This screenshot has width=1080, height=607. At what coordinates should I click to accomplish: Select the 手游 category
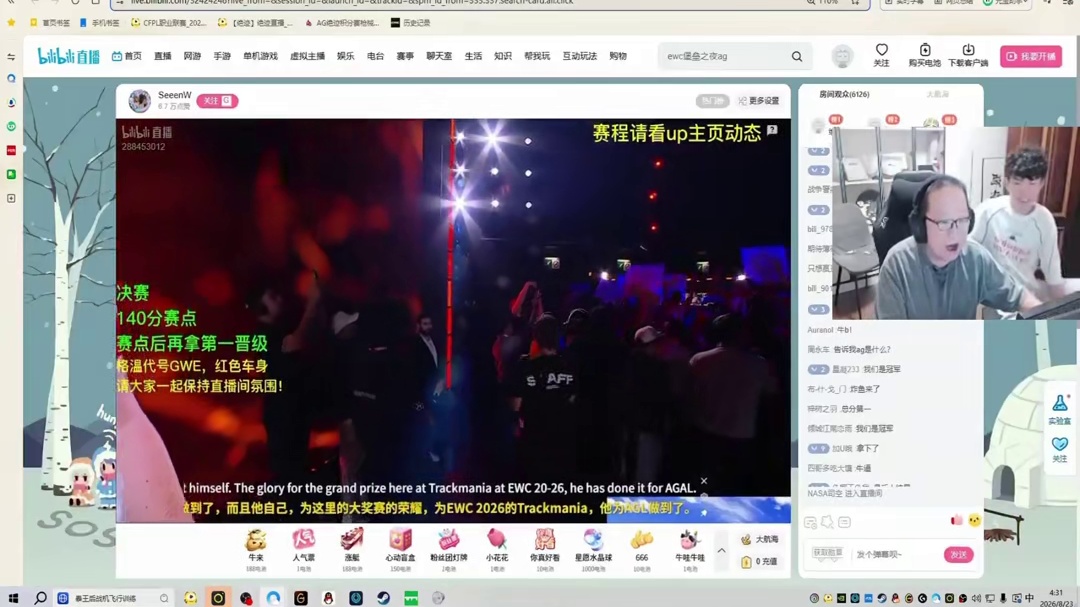222,56
